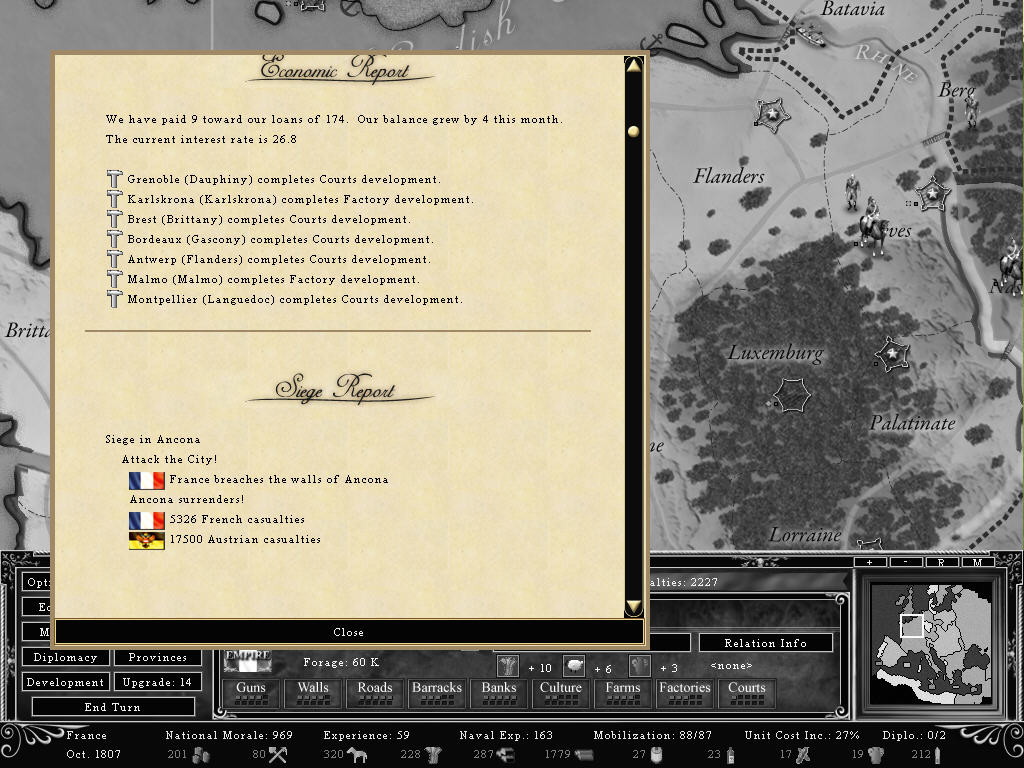
Task: Click the scroll-up arrow of the report
Action: [633, 65]
